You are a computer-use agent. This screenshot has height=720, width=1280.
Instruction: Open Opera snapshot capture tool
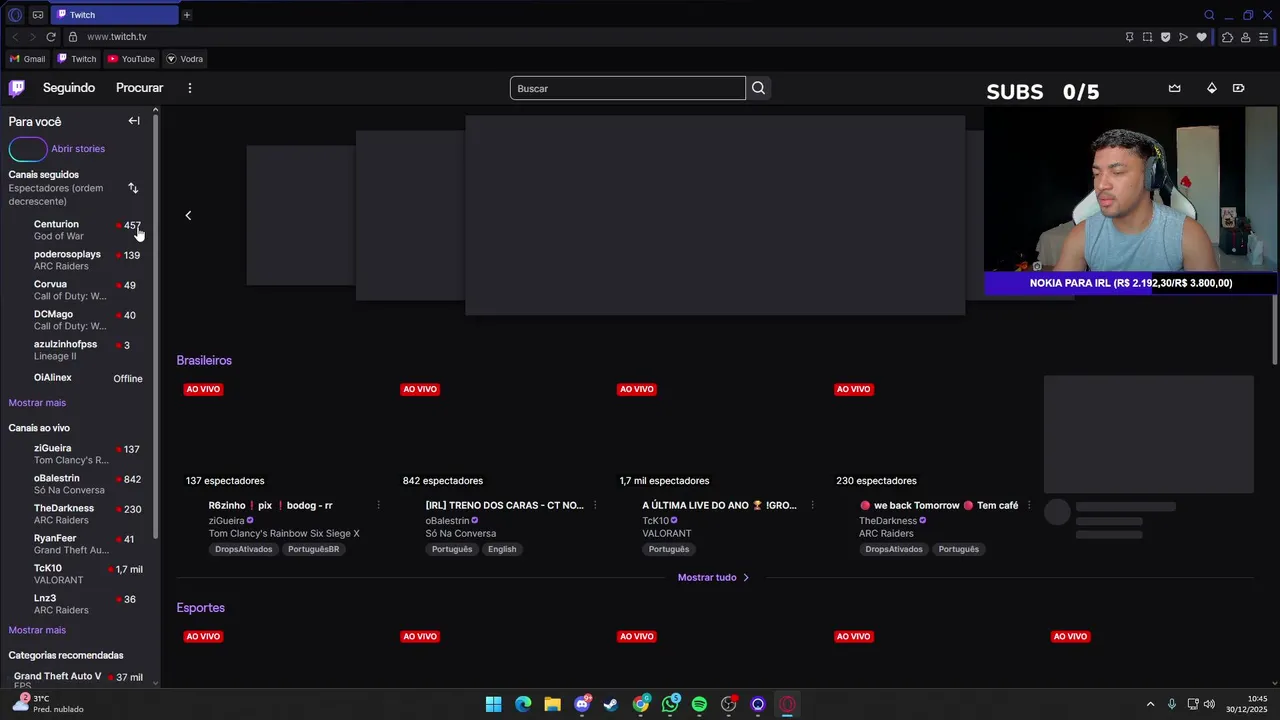pos(1147,37)
